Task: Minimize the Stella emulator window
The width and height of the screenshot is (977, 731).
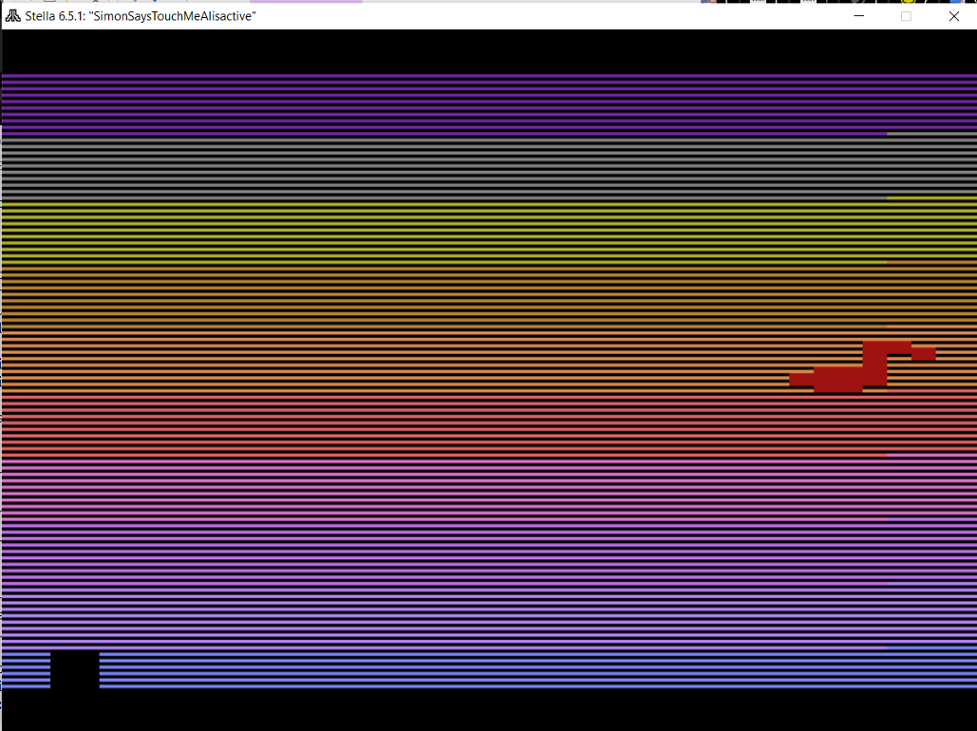Action: click(x=857, y=16)
